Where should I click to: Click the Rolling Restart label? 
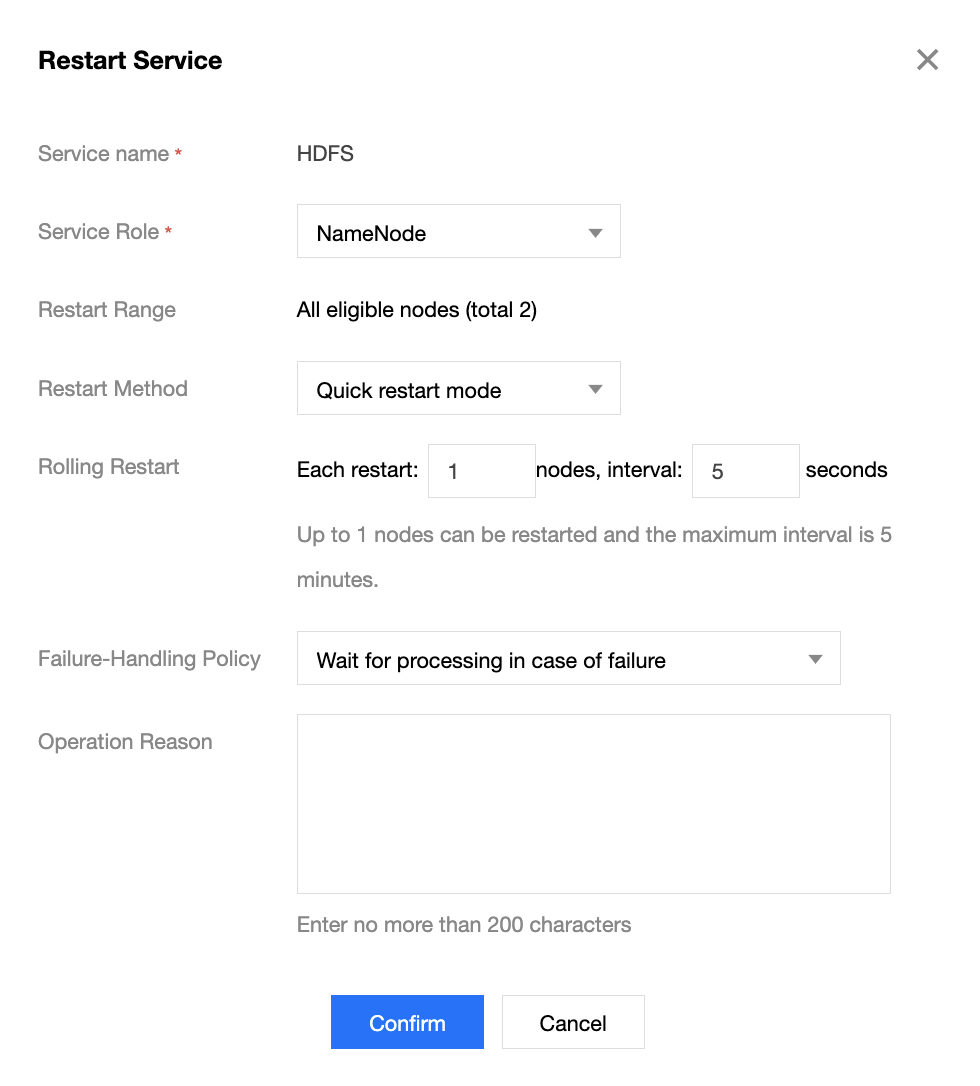pyautogui.click(x=109, y=467)
